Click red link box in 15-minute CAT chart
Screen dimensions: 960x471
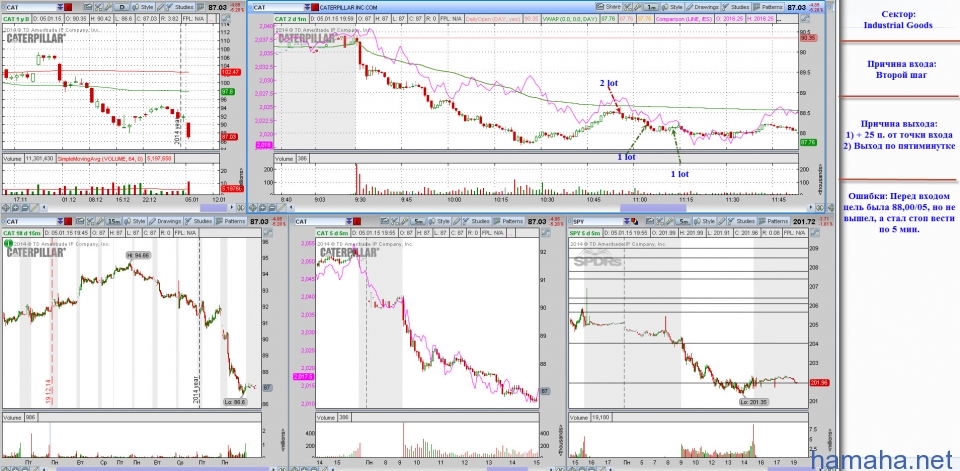point(68,221)
